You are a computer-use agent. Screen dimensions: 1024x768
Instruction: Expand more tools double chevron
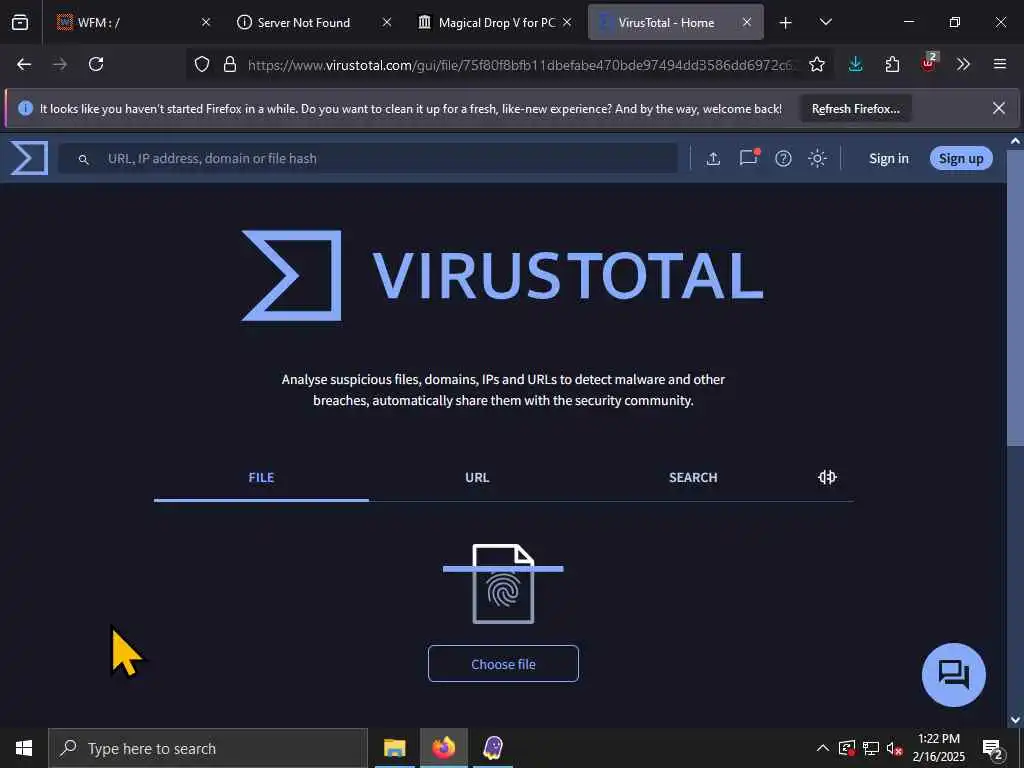point(963,64)
